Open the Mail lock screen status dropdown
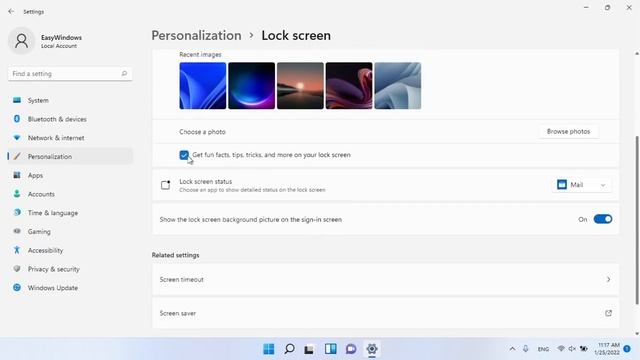This screenshot has height=360, width=640. click(x=581, y=185)
